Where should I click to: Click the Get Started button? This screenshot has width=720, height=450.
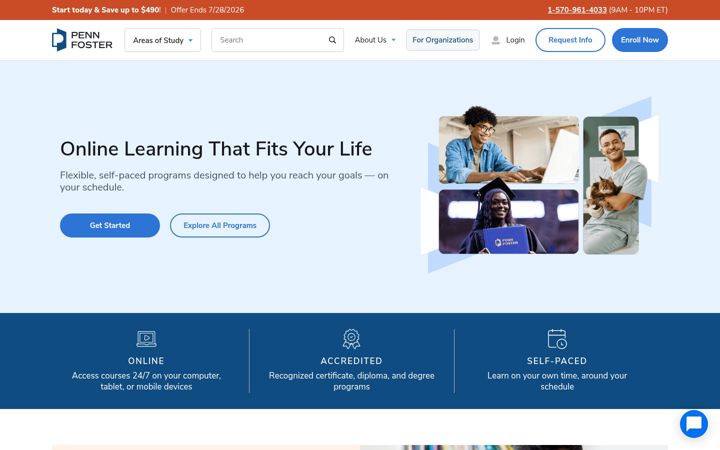pos(110,225)
